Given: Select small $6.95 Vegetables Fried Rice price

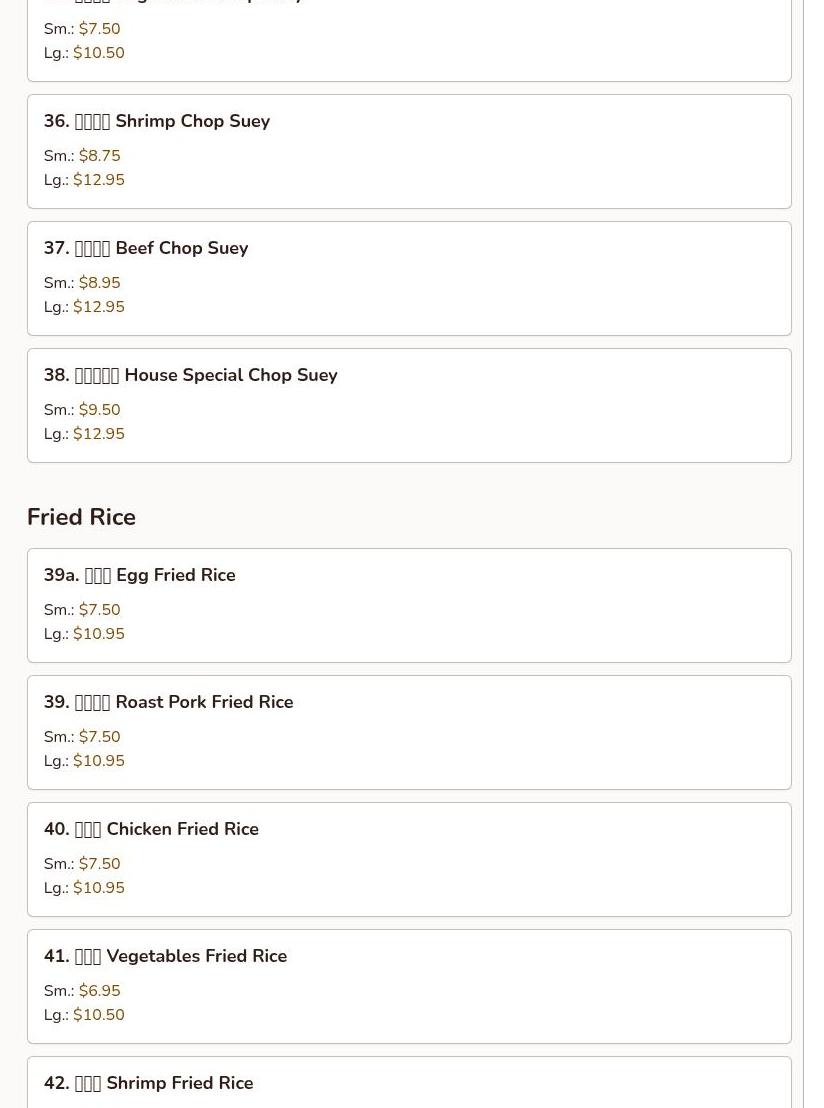Looking at the screenshot, I should click(99, 991).
